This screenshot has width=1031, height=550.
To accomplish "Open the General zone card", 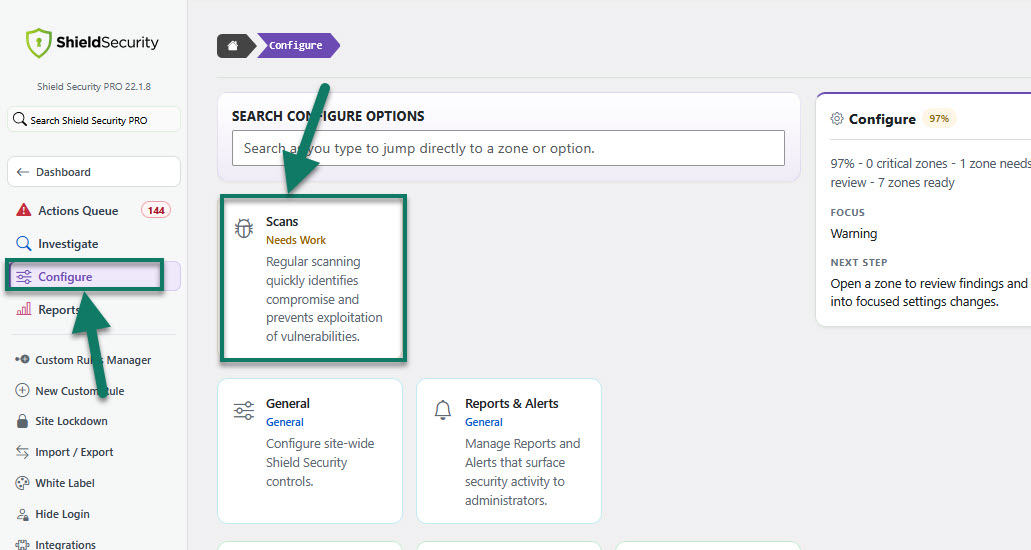I will [310, 451].
